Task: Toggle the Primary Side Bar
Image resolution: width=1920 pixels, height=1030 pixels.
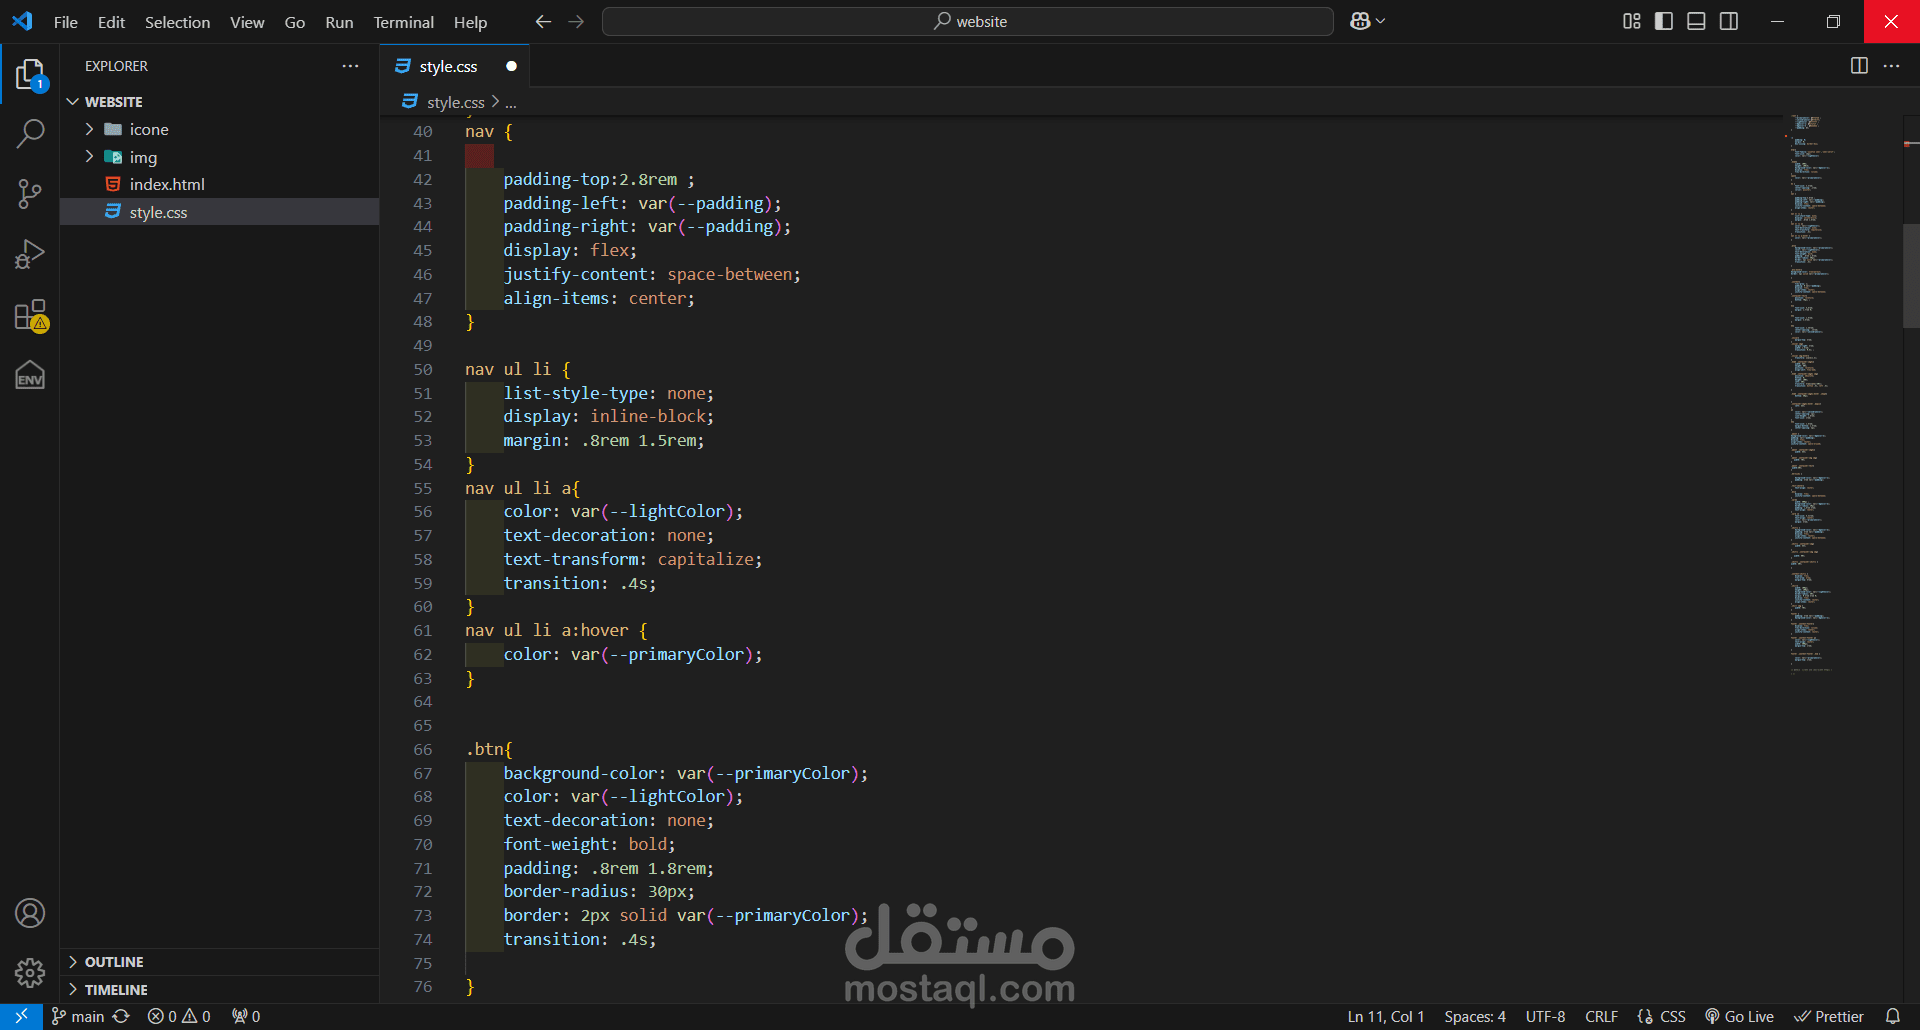Action: tap(1664, 21)
